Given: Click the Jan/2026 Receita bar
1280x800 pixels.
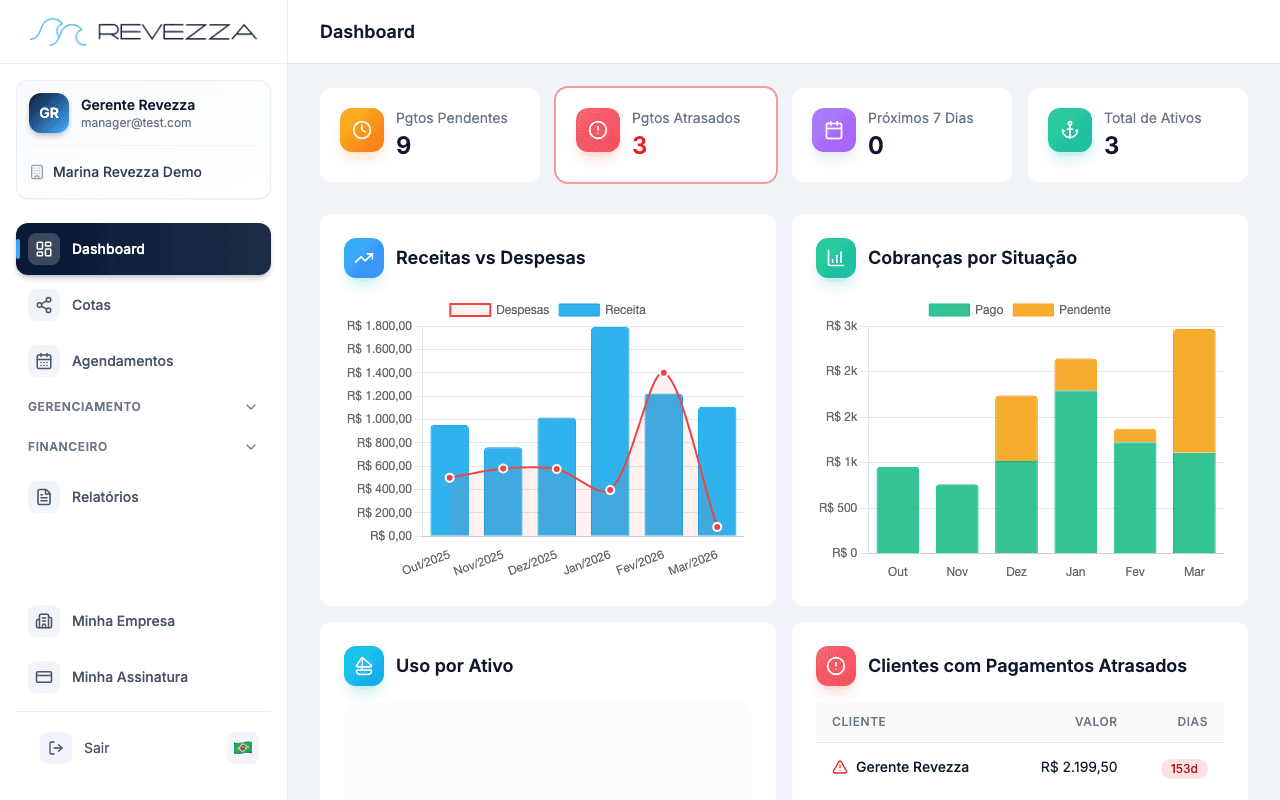Looking at the screenshot, I should pyautogui.click(x=610, y=431).
